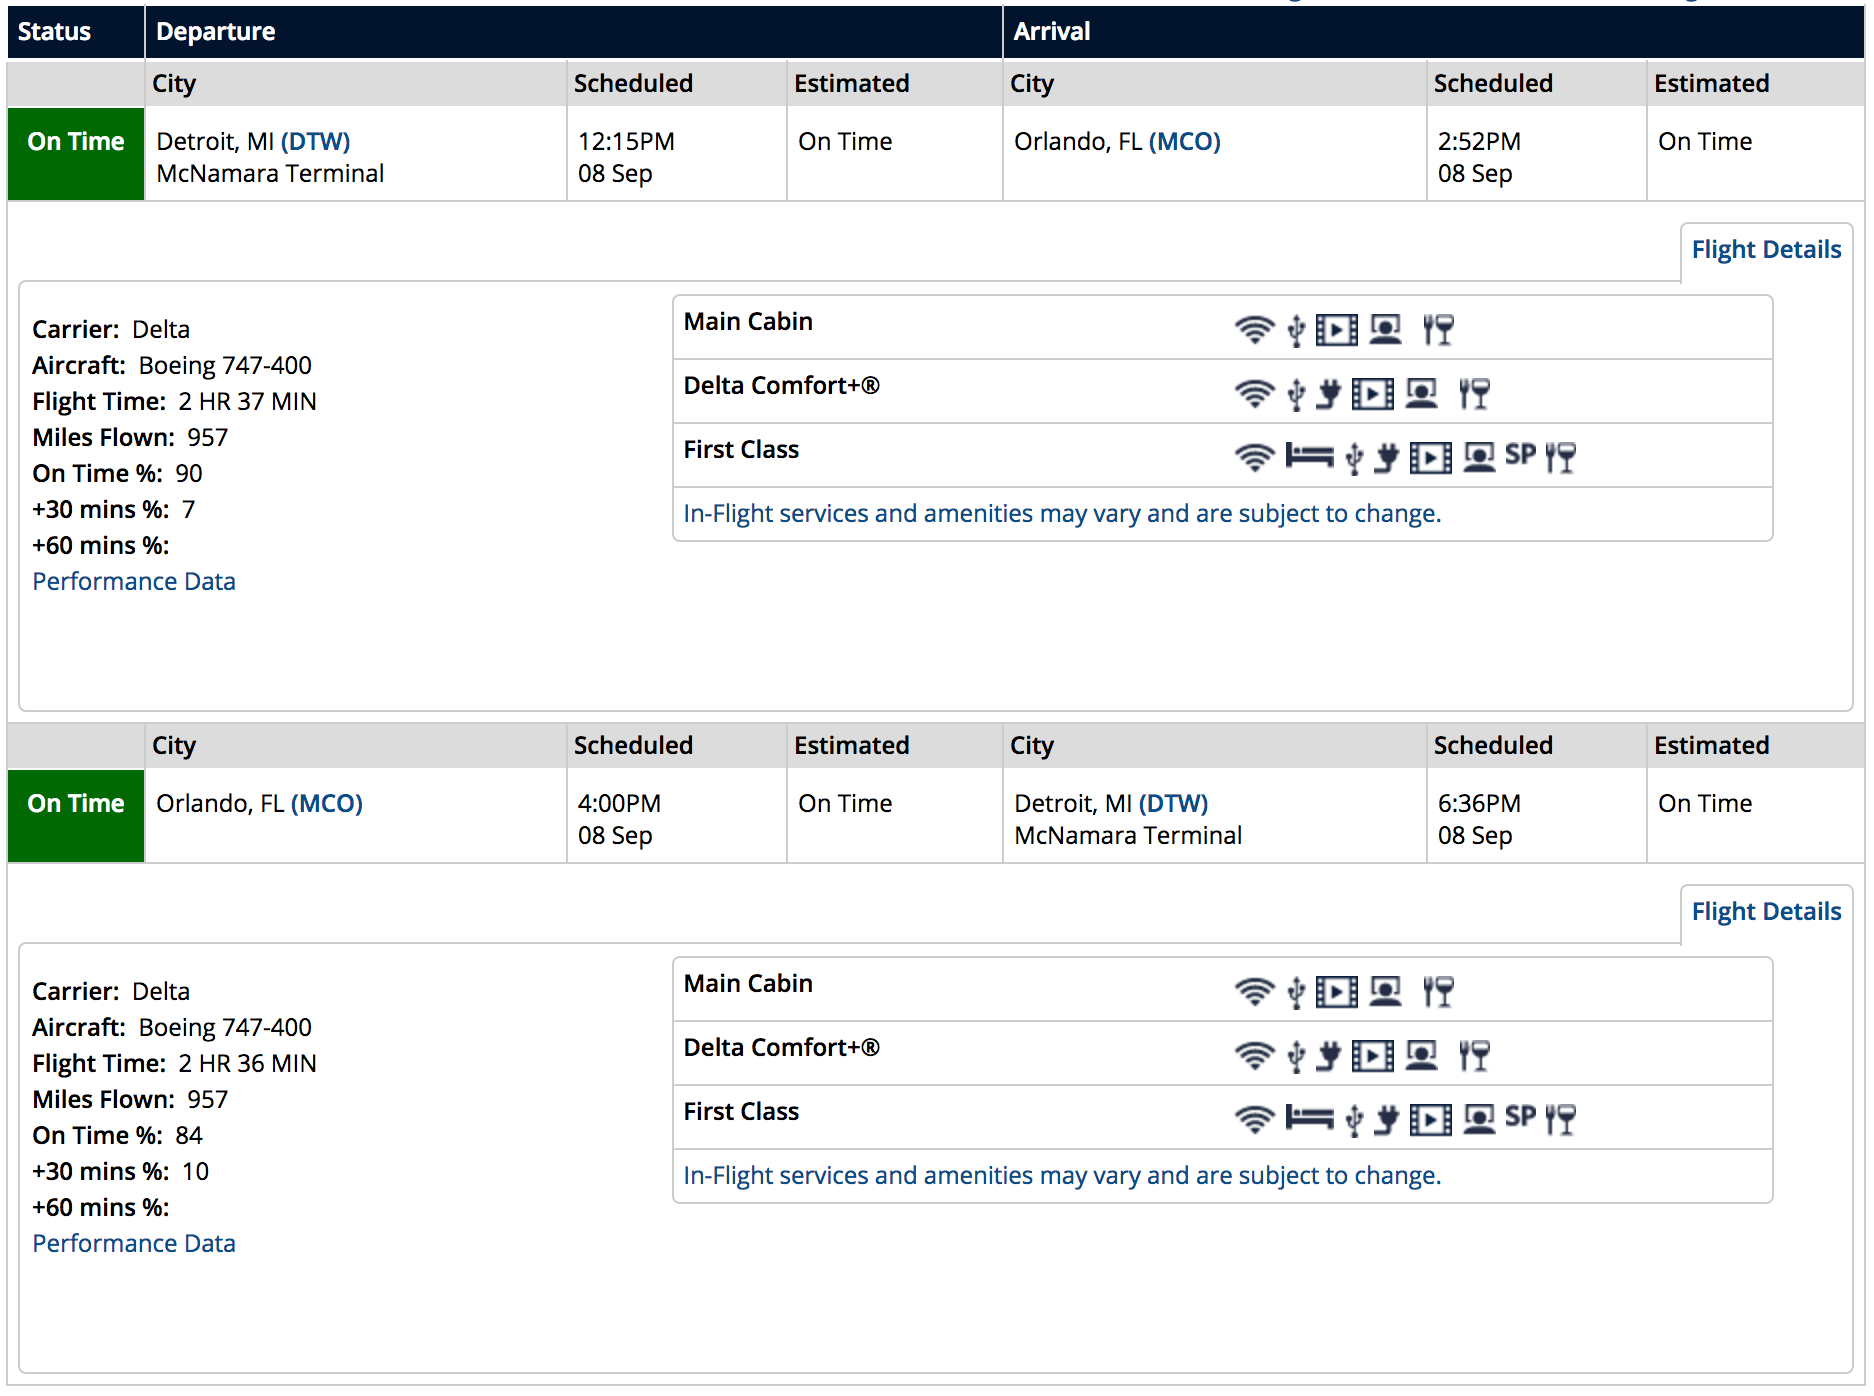Click dining icon in first flight's Main Cabin row
1874x1396 pixels.
1438,329
